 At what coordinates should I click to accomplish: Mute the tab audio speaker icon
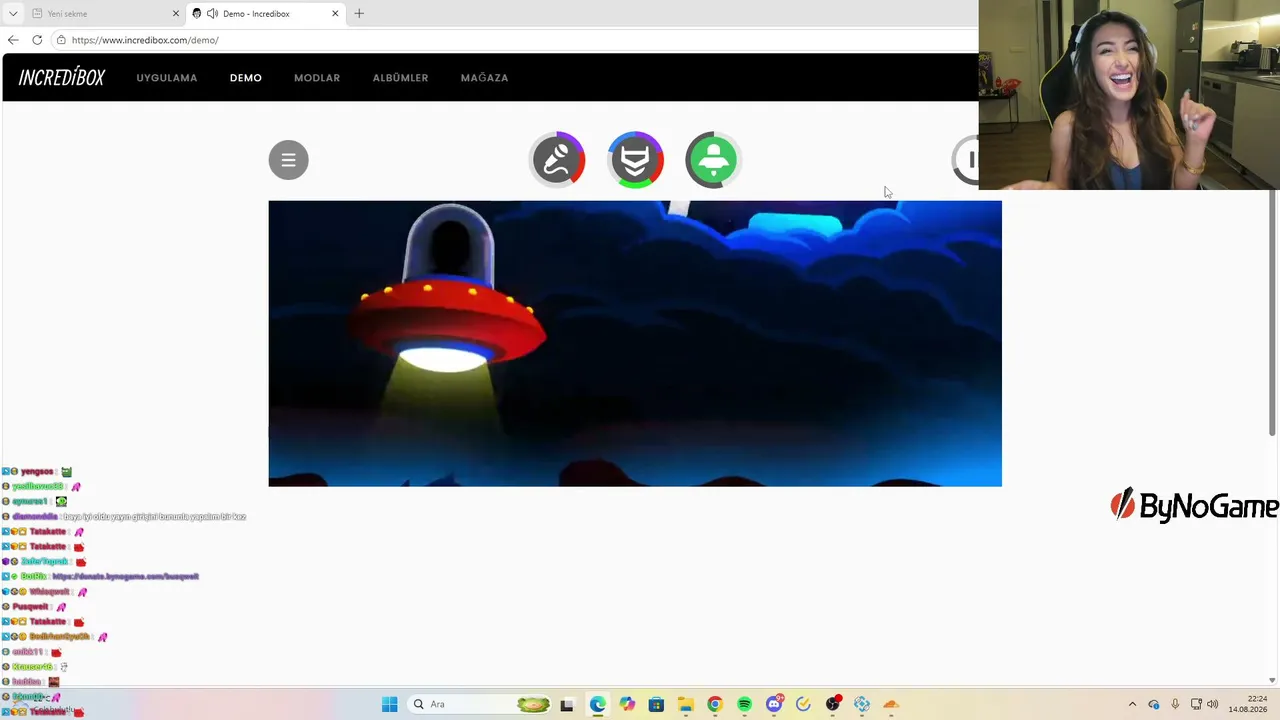[x=212, y=14]
